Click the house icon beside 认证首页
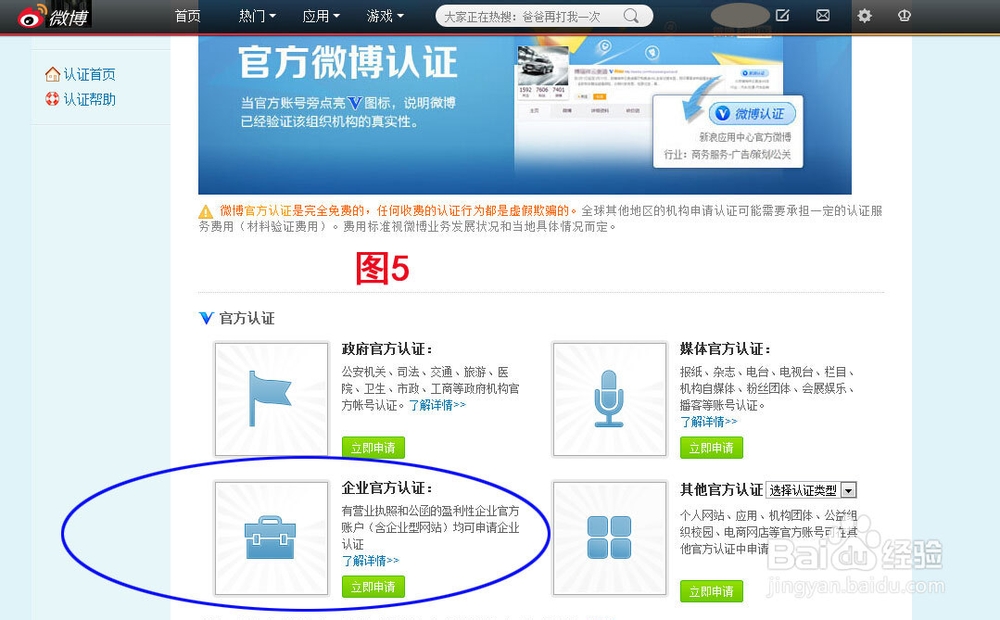 coord(52,75)
